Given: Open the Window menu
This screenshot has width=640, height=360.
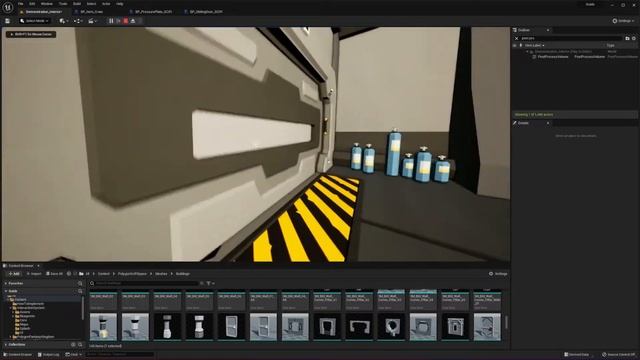Looking at the screenshot, I should click(x=47, y=4).
